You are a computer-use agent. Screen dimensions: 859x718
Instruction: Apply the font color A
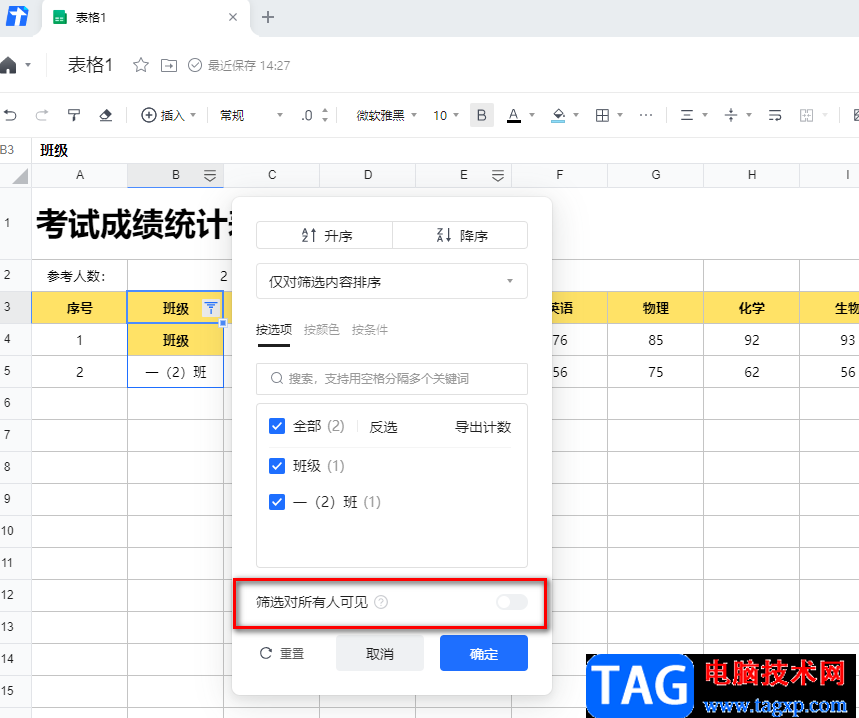[x=513, y=115]
